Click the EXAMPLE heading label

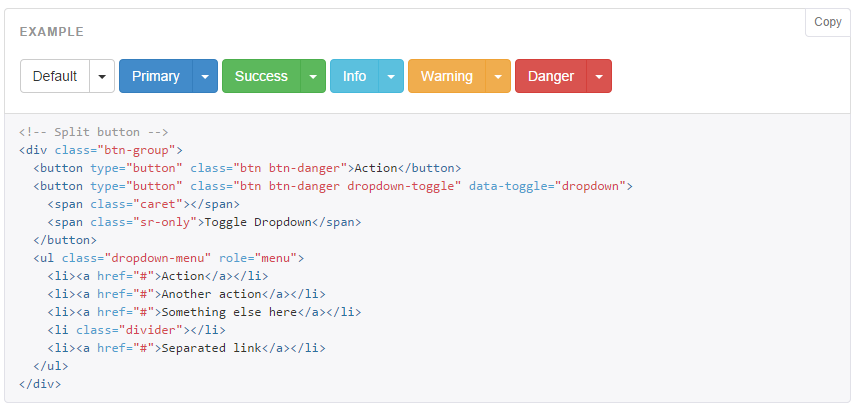[52, 32]
